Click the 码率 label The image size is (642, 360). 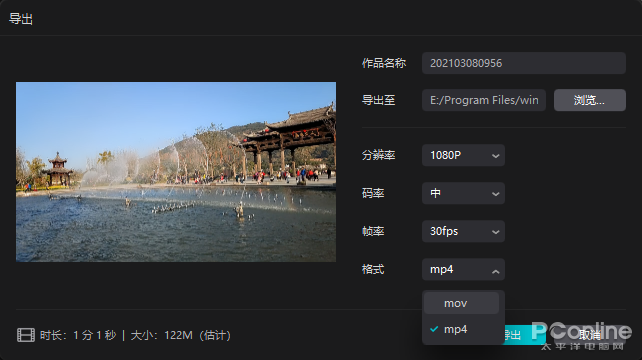(373, 193)
